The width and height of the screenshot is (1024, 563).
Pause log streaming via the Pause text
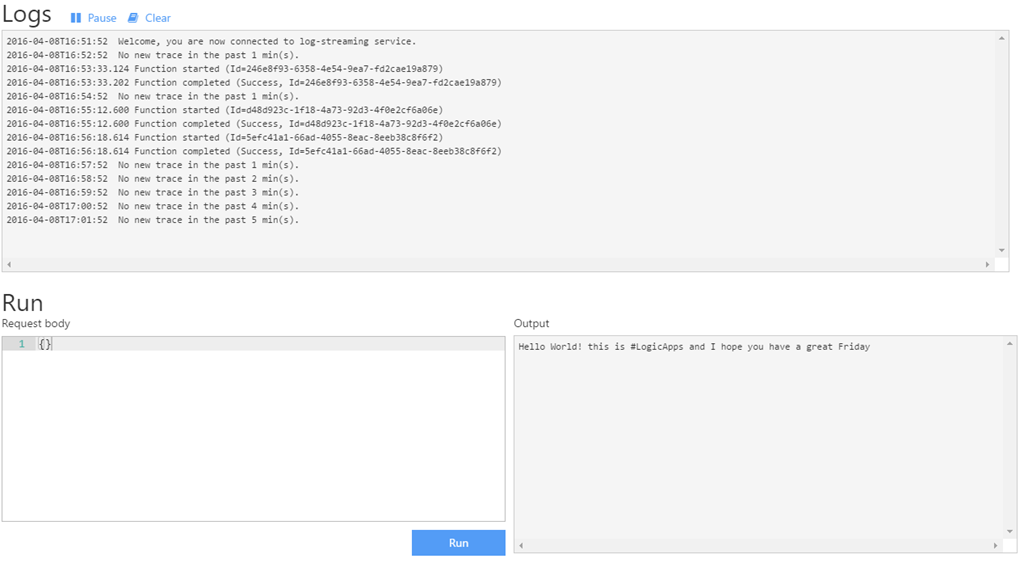click(102, 18)
